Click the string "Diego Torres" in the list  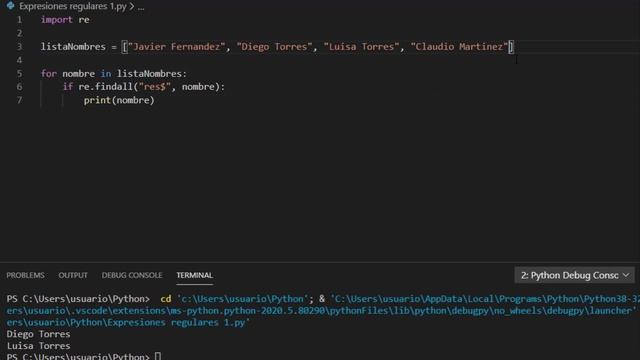(x=274, y=47)
